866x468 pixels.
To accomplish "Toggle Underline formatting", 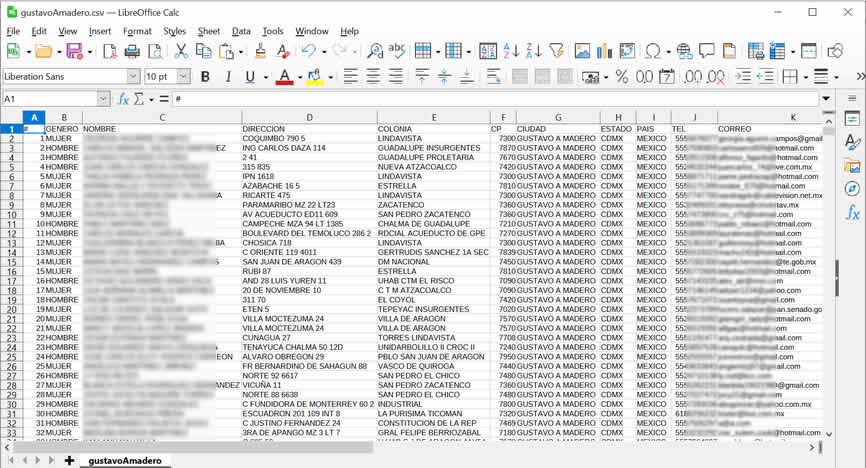I will click(250, 77).
